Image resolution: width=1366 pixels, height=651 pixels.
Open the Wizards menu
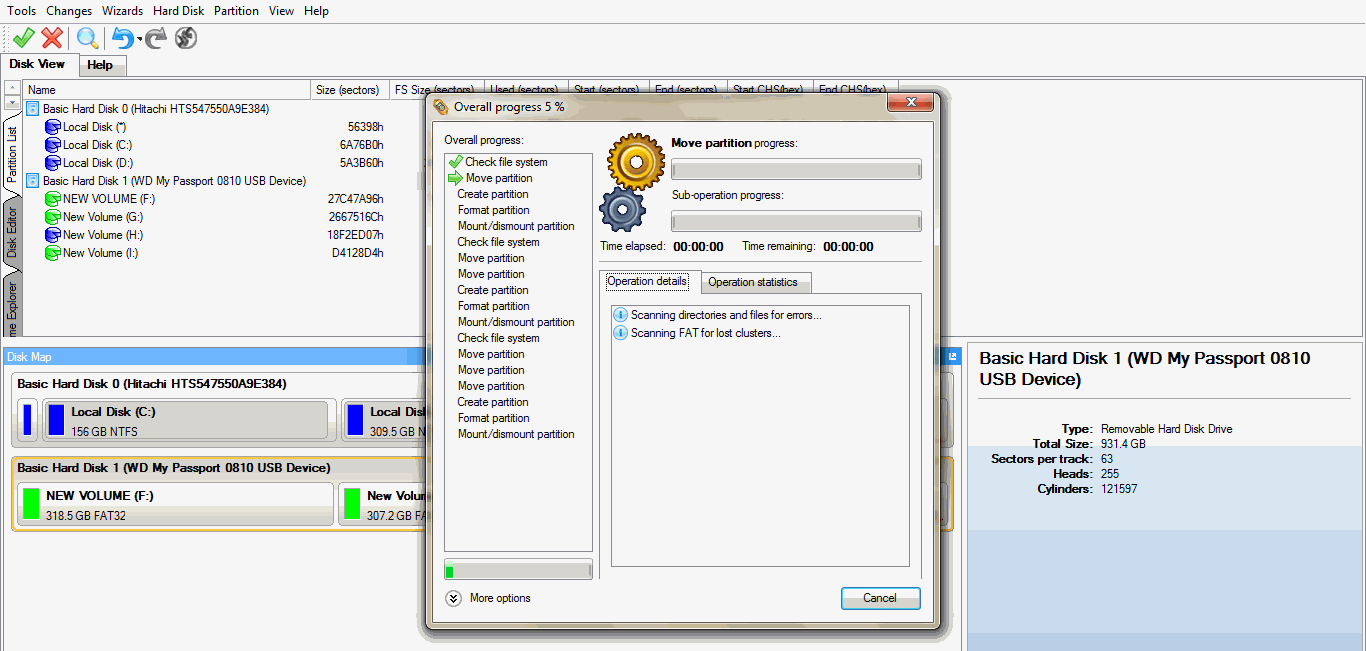point(122,11)
